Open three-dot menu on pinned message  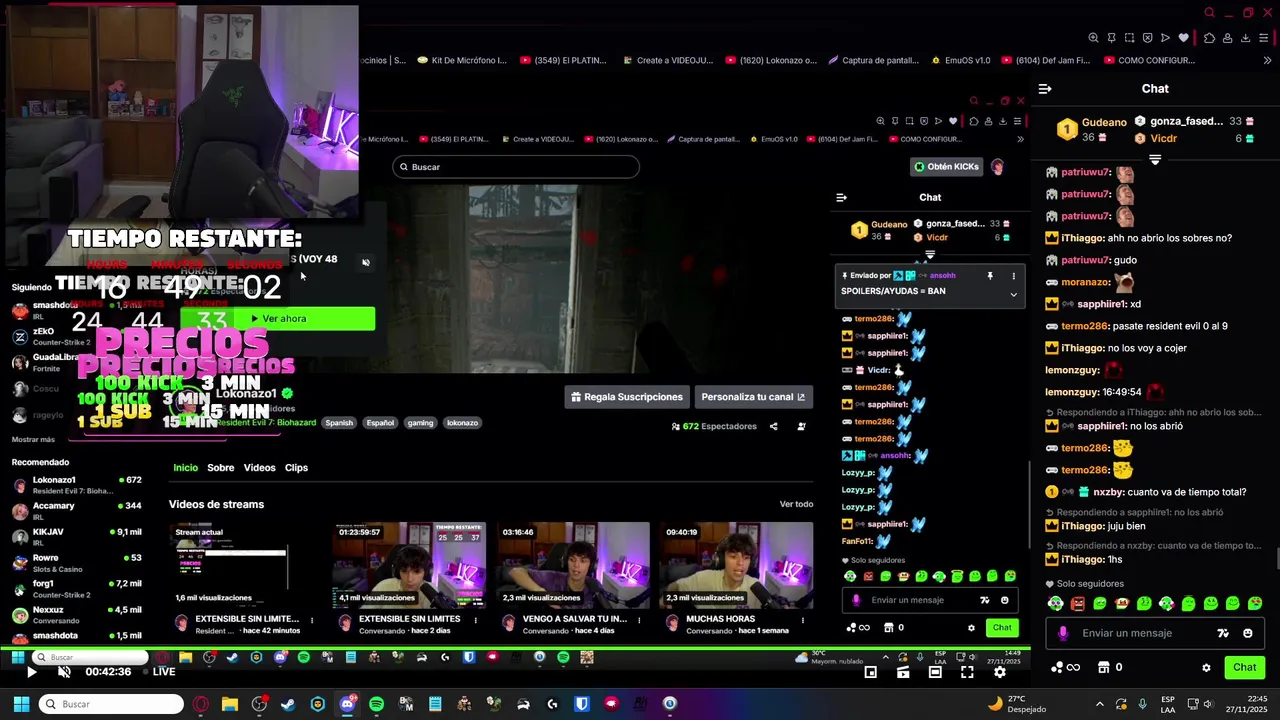(1013, 276)
